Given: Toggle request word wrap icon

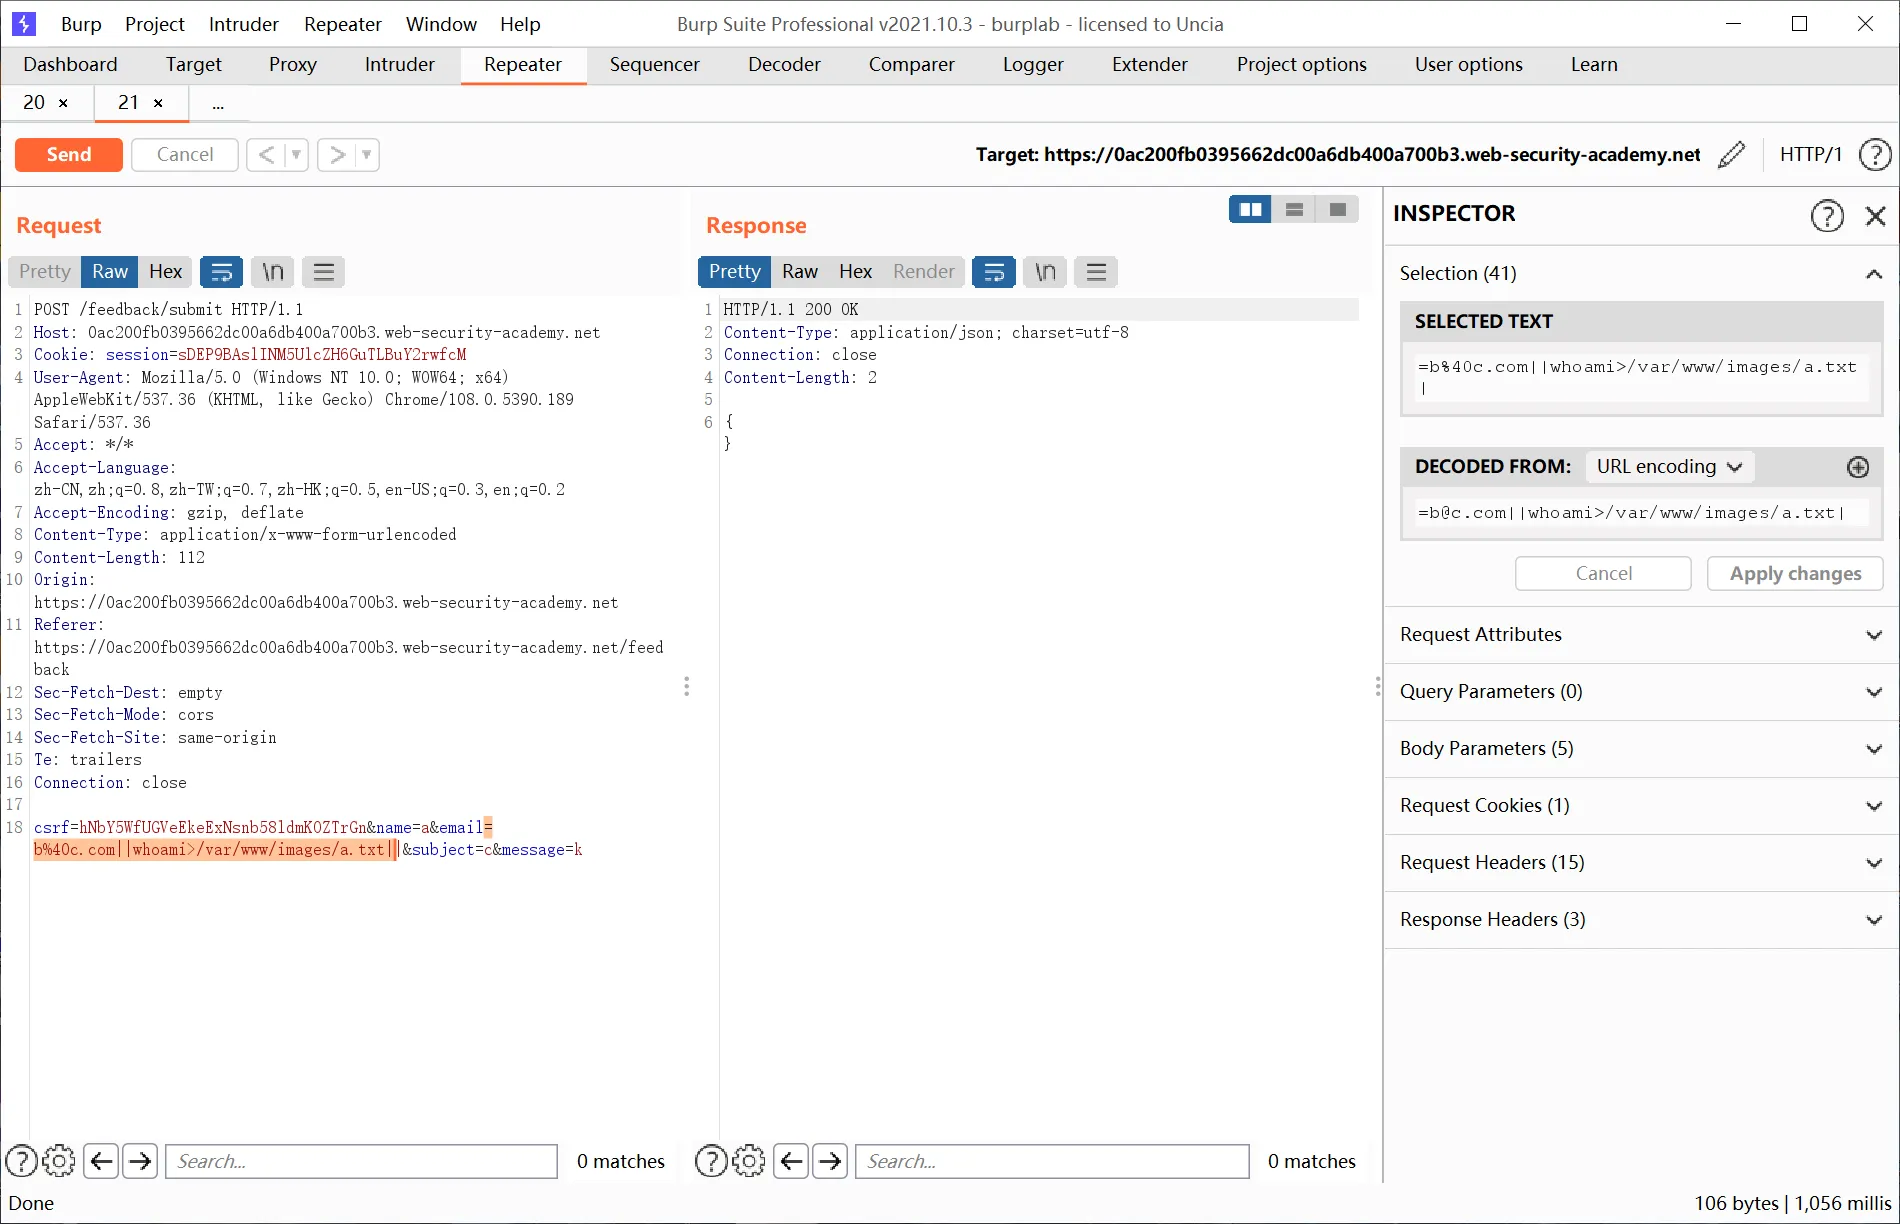Looking at the screenshot, I should pyautogui.click(x=221, y=272).
